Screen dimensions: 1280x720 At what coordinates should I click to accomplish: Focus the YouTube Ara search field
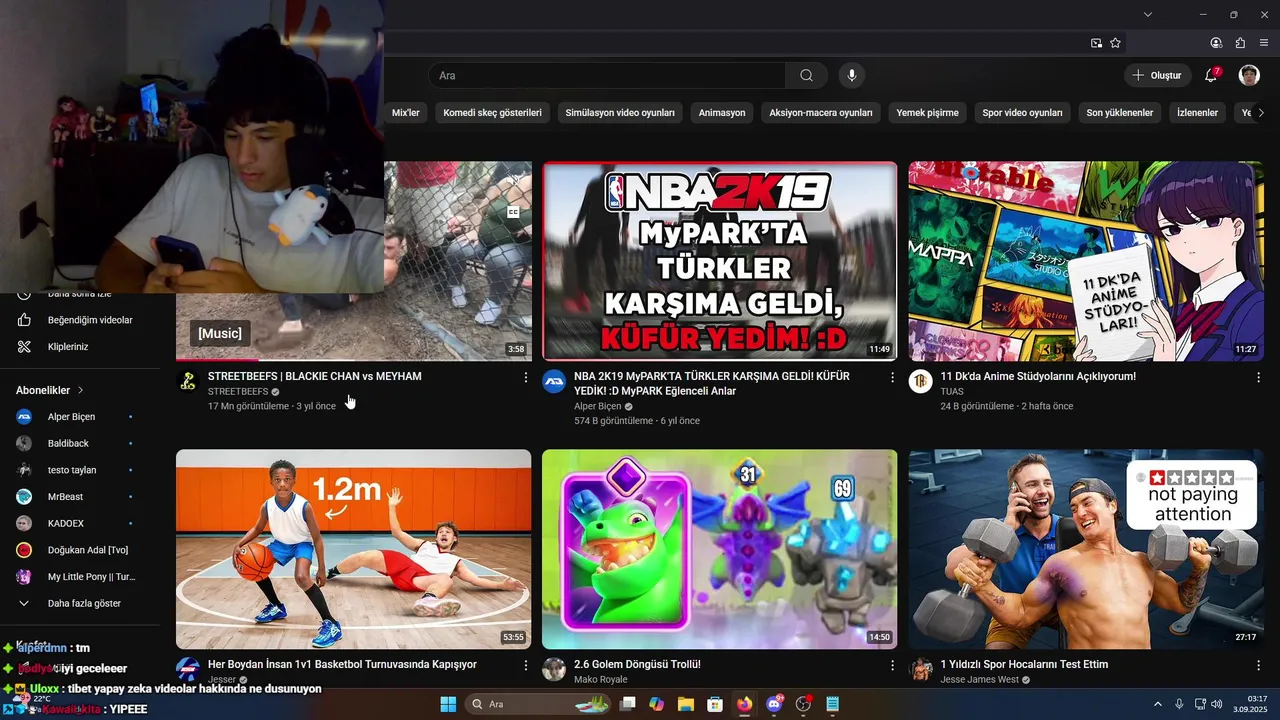click(x=607, y=75)
